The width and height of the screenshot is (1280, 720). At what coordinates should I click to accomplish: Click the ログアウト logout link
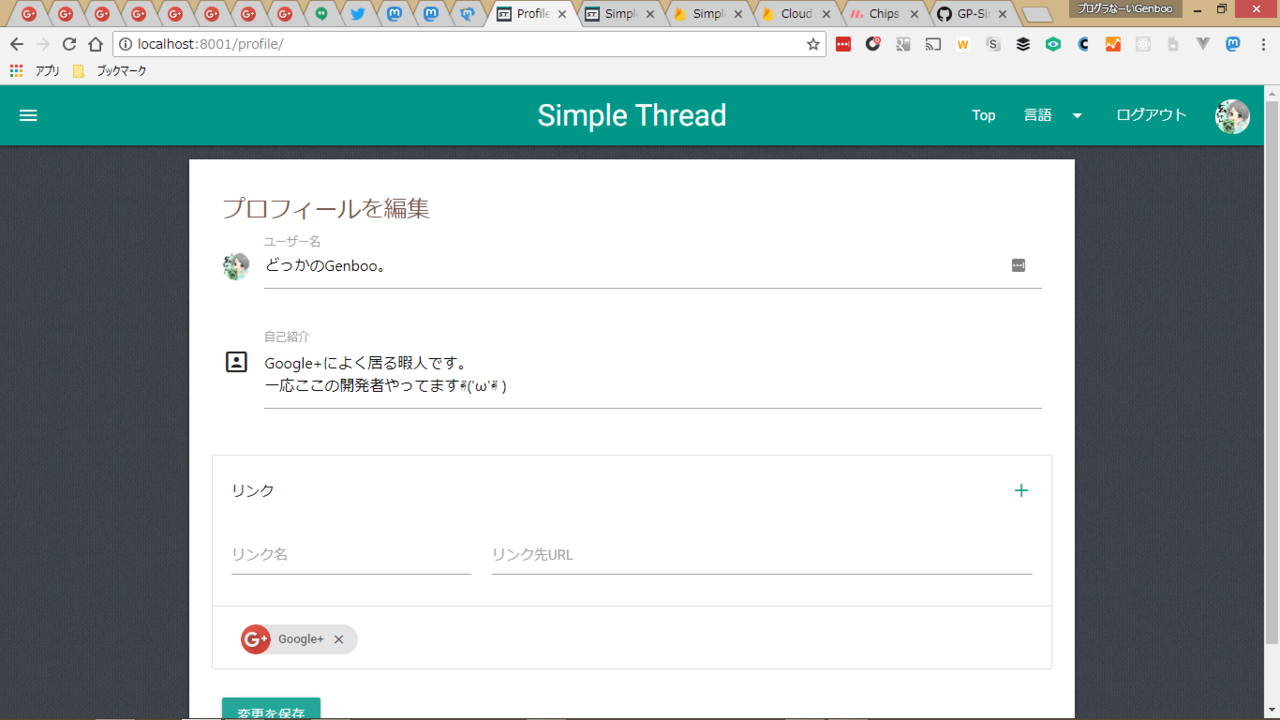click(x=1151, y=115)
